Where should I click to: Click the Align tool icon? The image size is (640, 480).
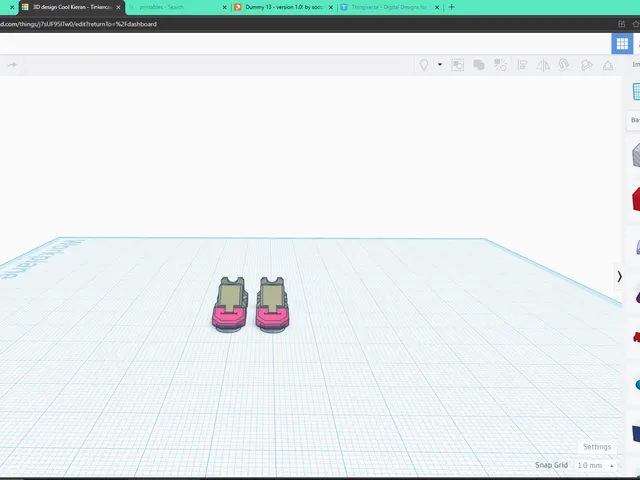coord(522,65)
